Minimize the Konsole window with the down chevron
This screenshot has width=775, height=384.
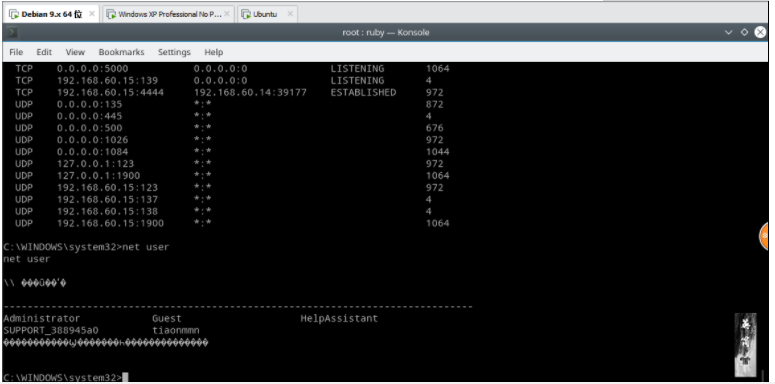point(729,33)
